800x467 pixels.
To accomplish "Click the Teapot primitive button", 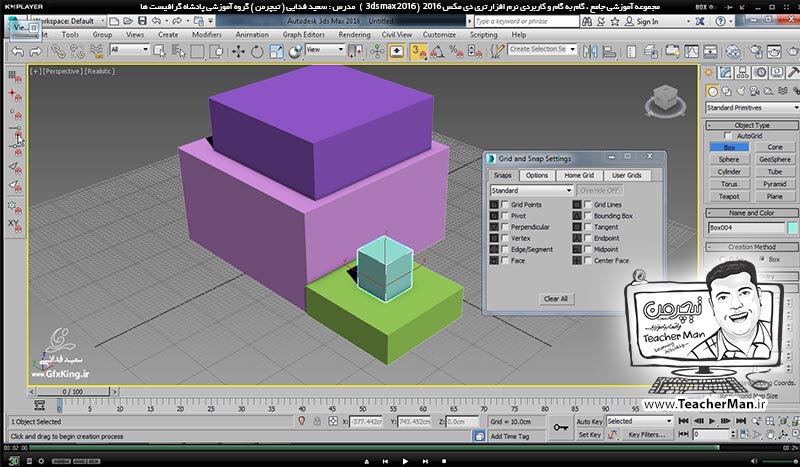I will pyautogui.click(x=729, y=196).
